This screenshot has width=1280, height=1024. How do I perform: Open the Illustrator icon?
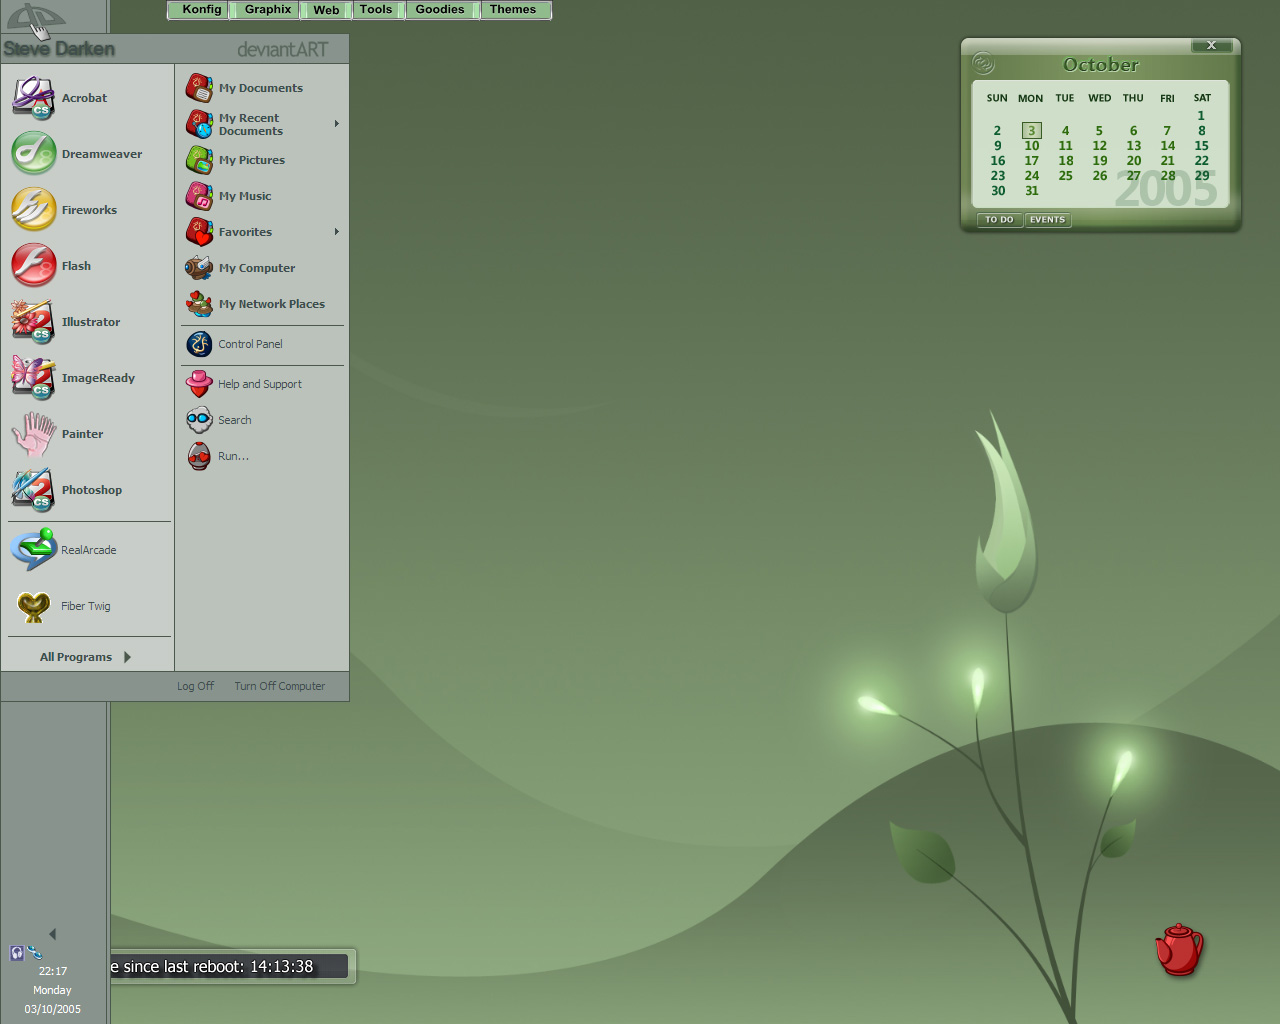coord(33,322)
